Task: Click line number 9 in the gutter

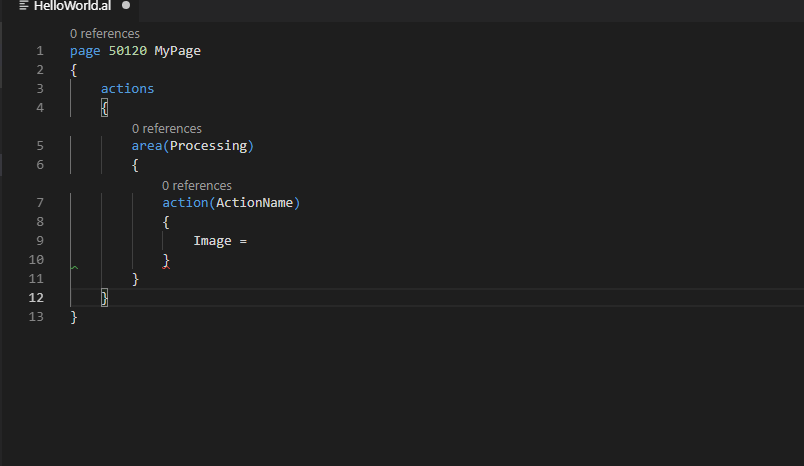Action: pos(40,241)
